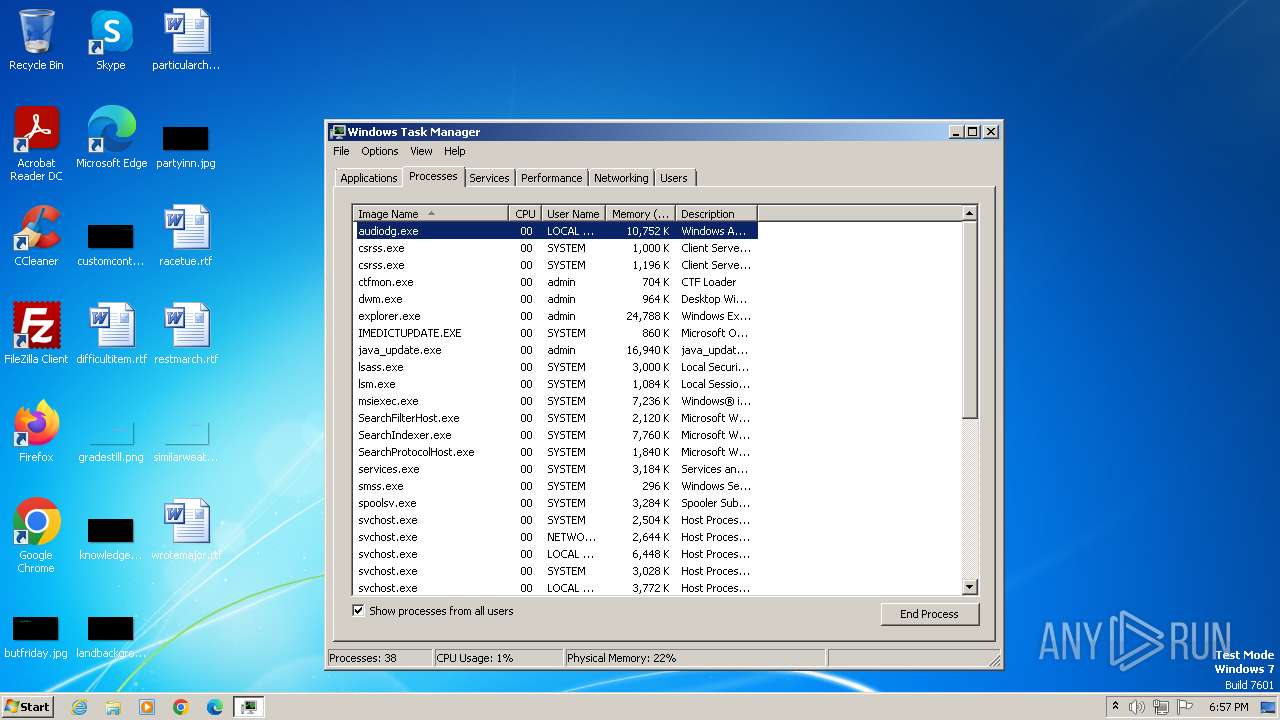This screenshot has height=720, width=1280.
Task: Open the butfriday.jpg desktop file
Action: click(36, 637)
